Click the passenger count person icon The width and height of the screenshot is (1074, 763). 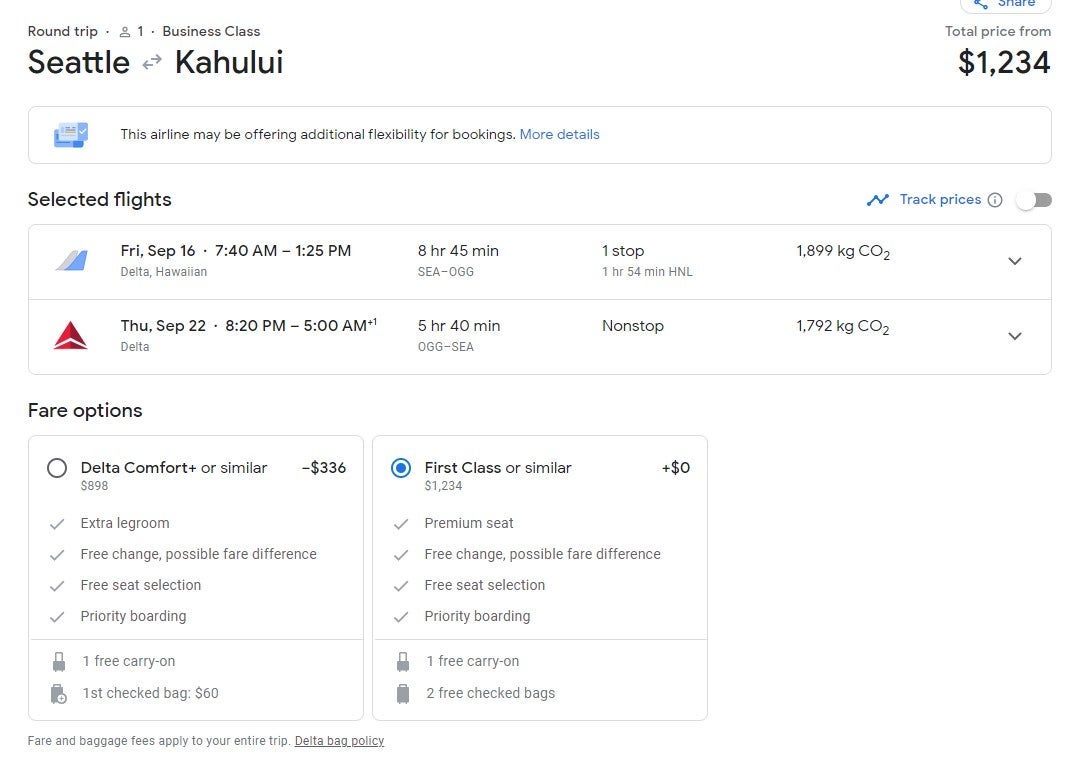[x=125, y=32]
